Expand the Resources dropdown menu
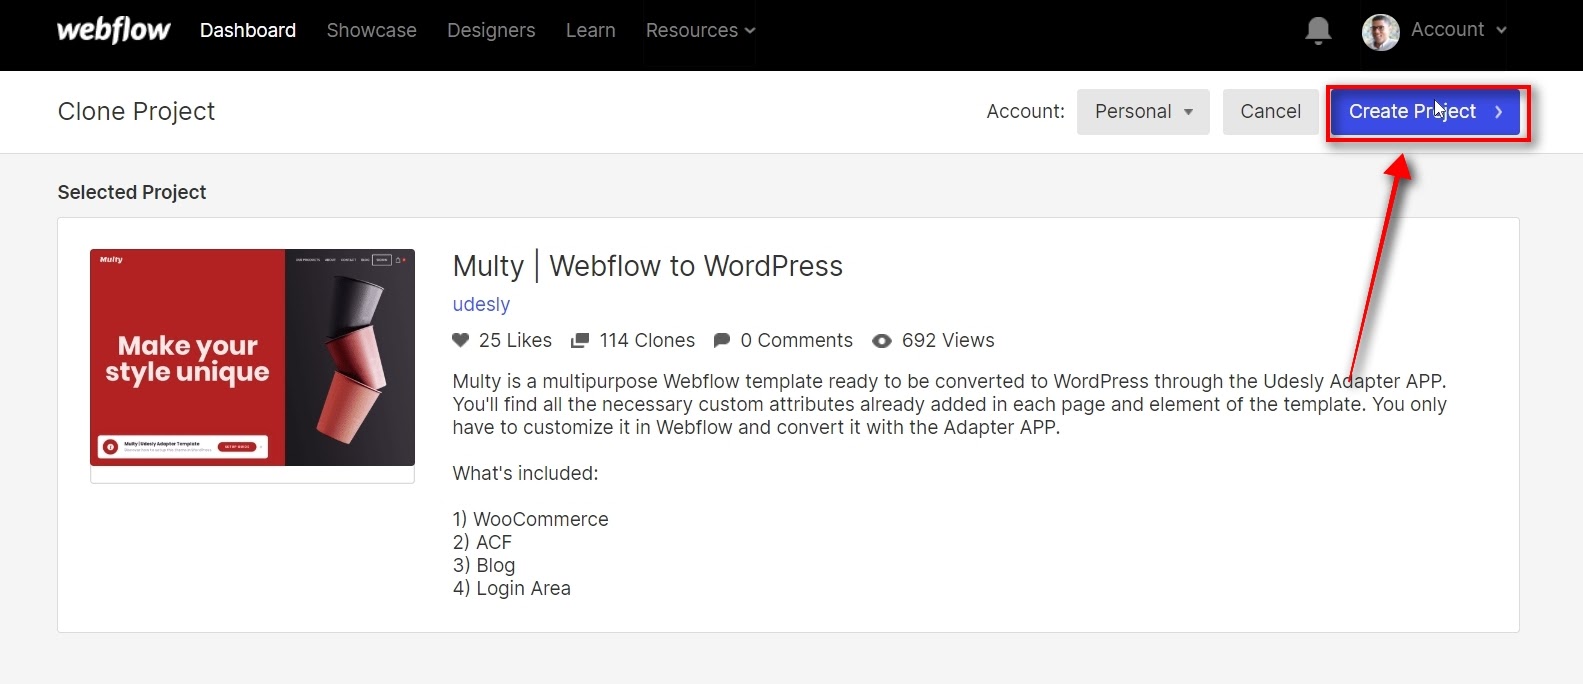Screen dimensions: 1583x684 pyautogui.click(x=700, y=31)
